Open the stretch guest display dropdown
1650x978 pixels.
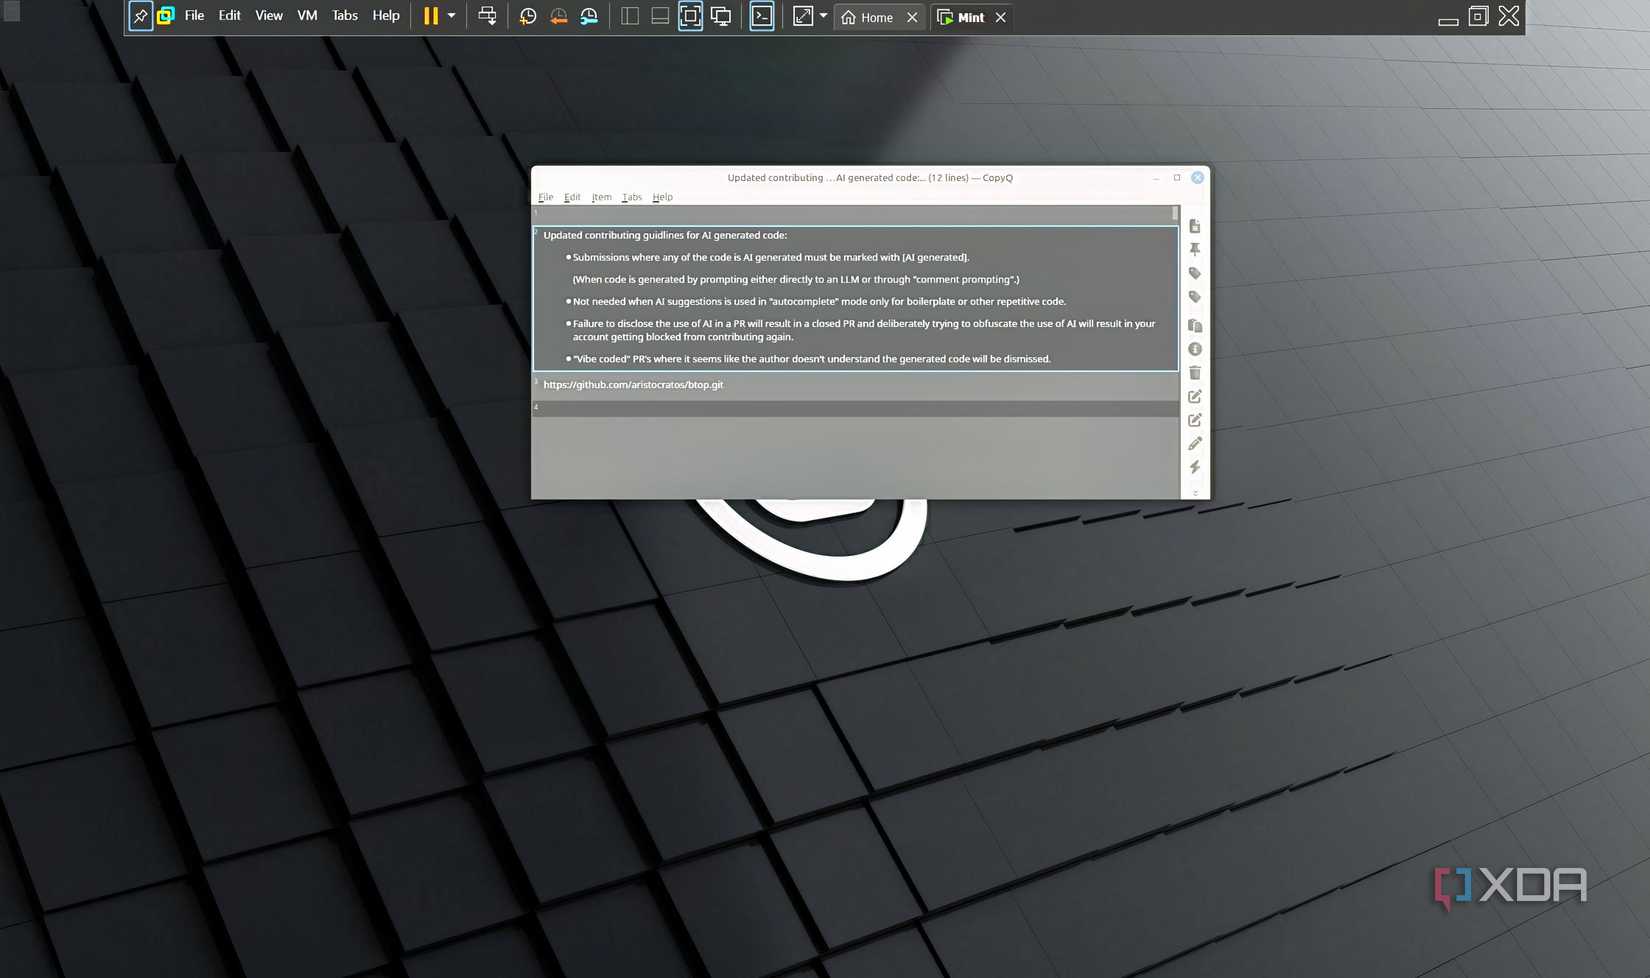[x=823, y=16]
